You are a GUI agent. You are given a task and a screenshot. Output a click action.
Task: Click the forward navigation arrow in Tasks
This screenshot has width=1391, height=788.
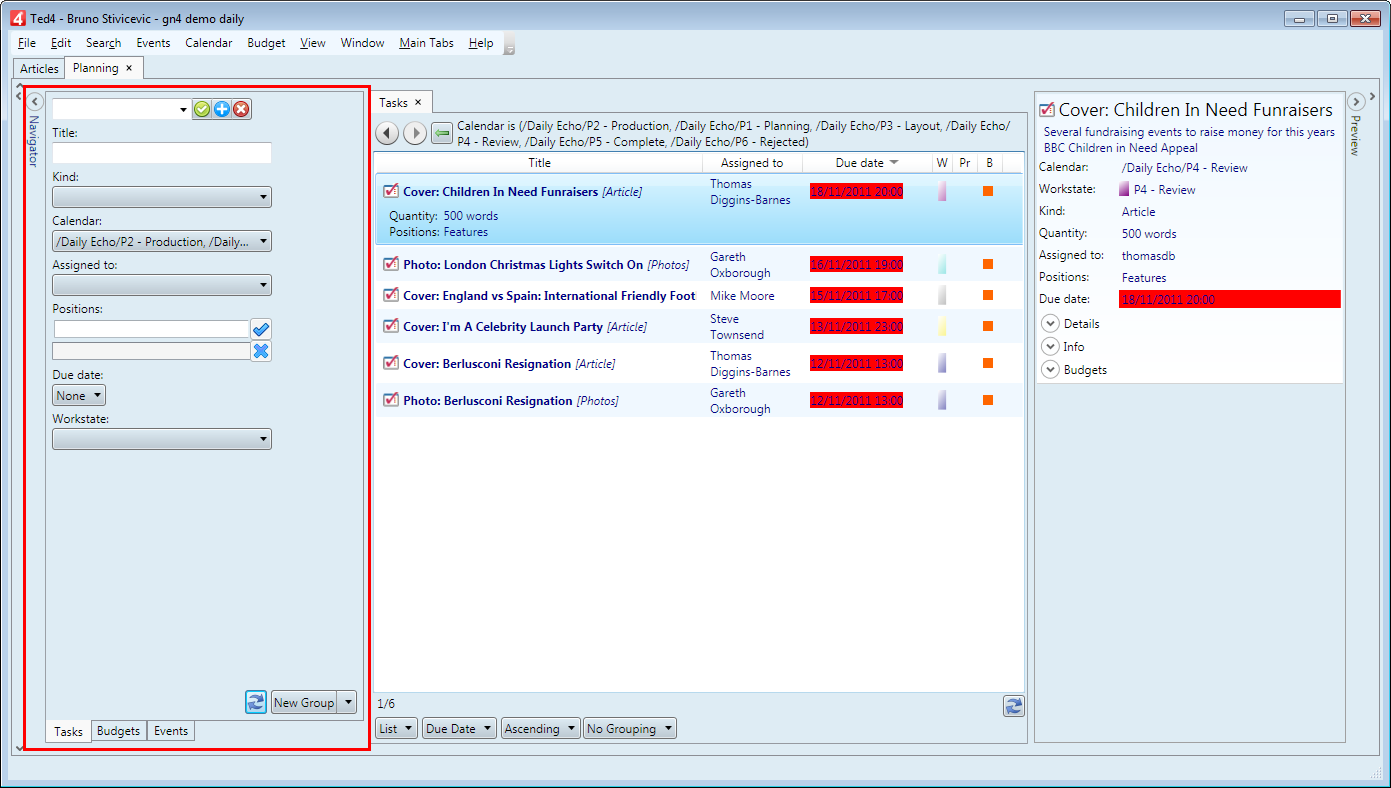coord(415,133)
